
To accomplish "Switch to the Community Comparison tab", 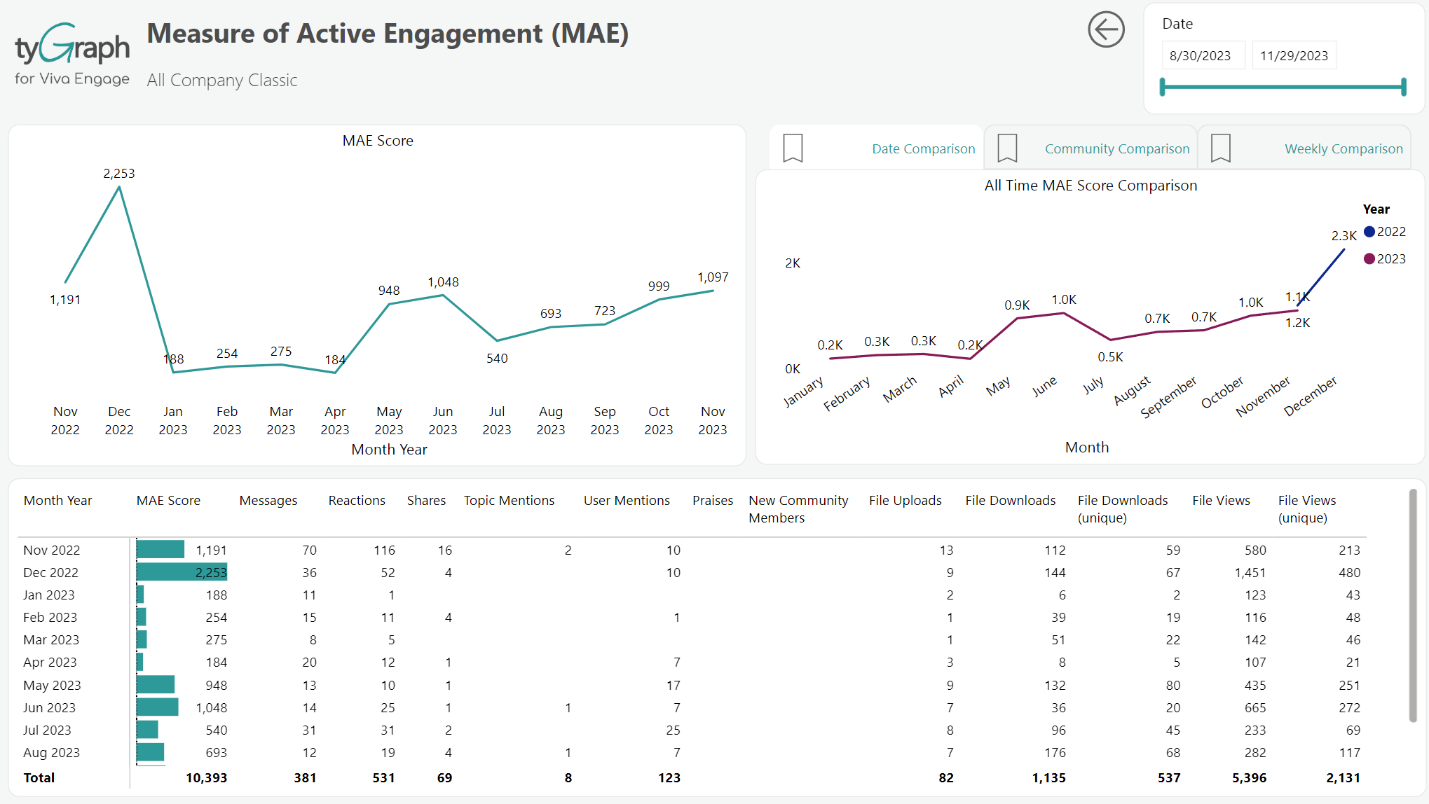I will tap(1117, 149).
